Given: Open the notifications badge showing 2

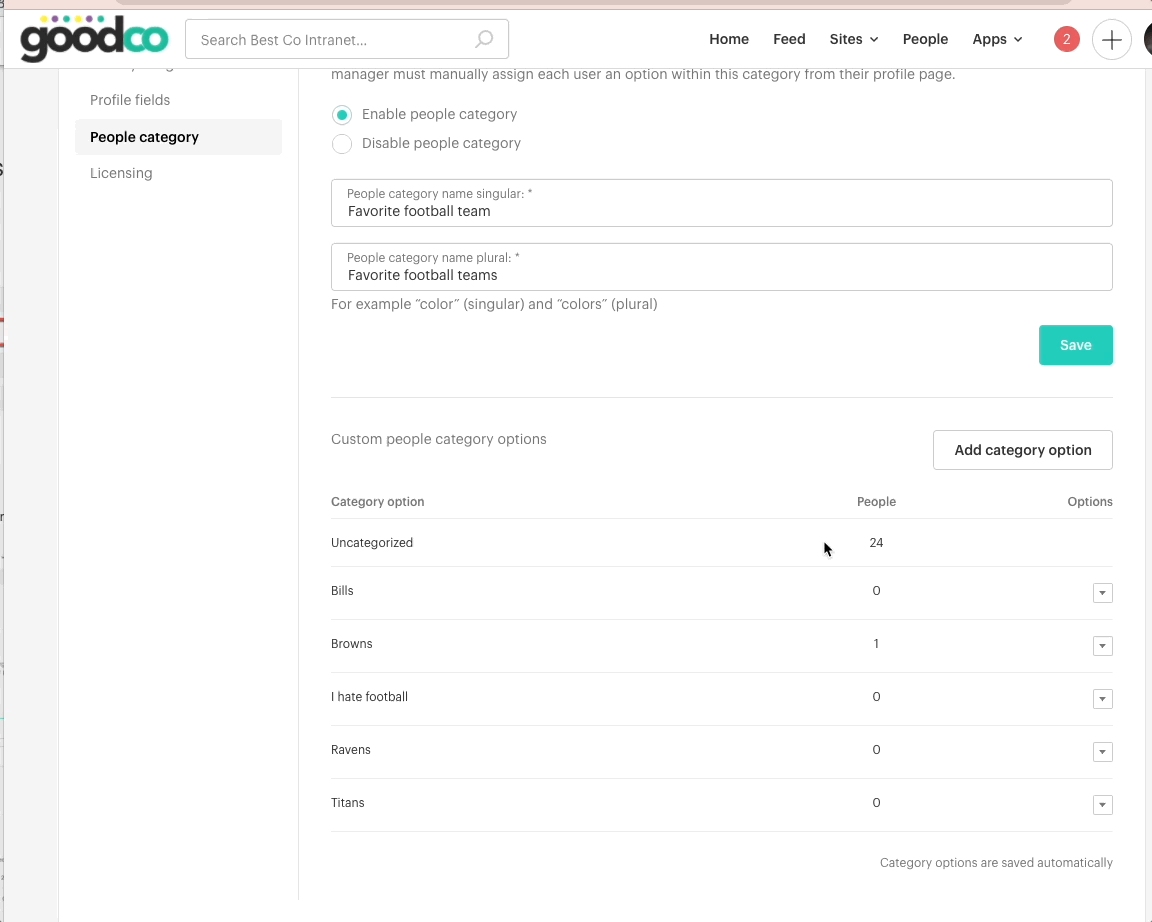Looking at the screenshot, I should point(1066,39).
